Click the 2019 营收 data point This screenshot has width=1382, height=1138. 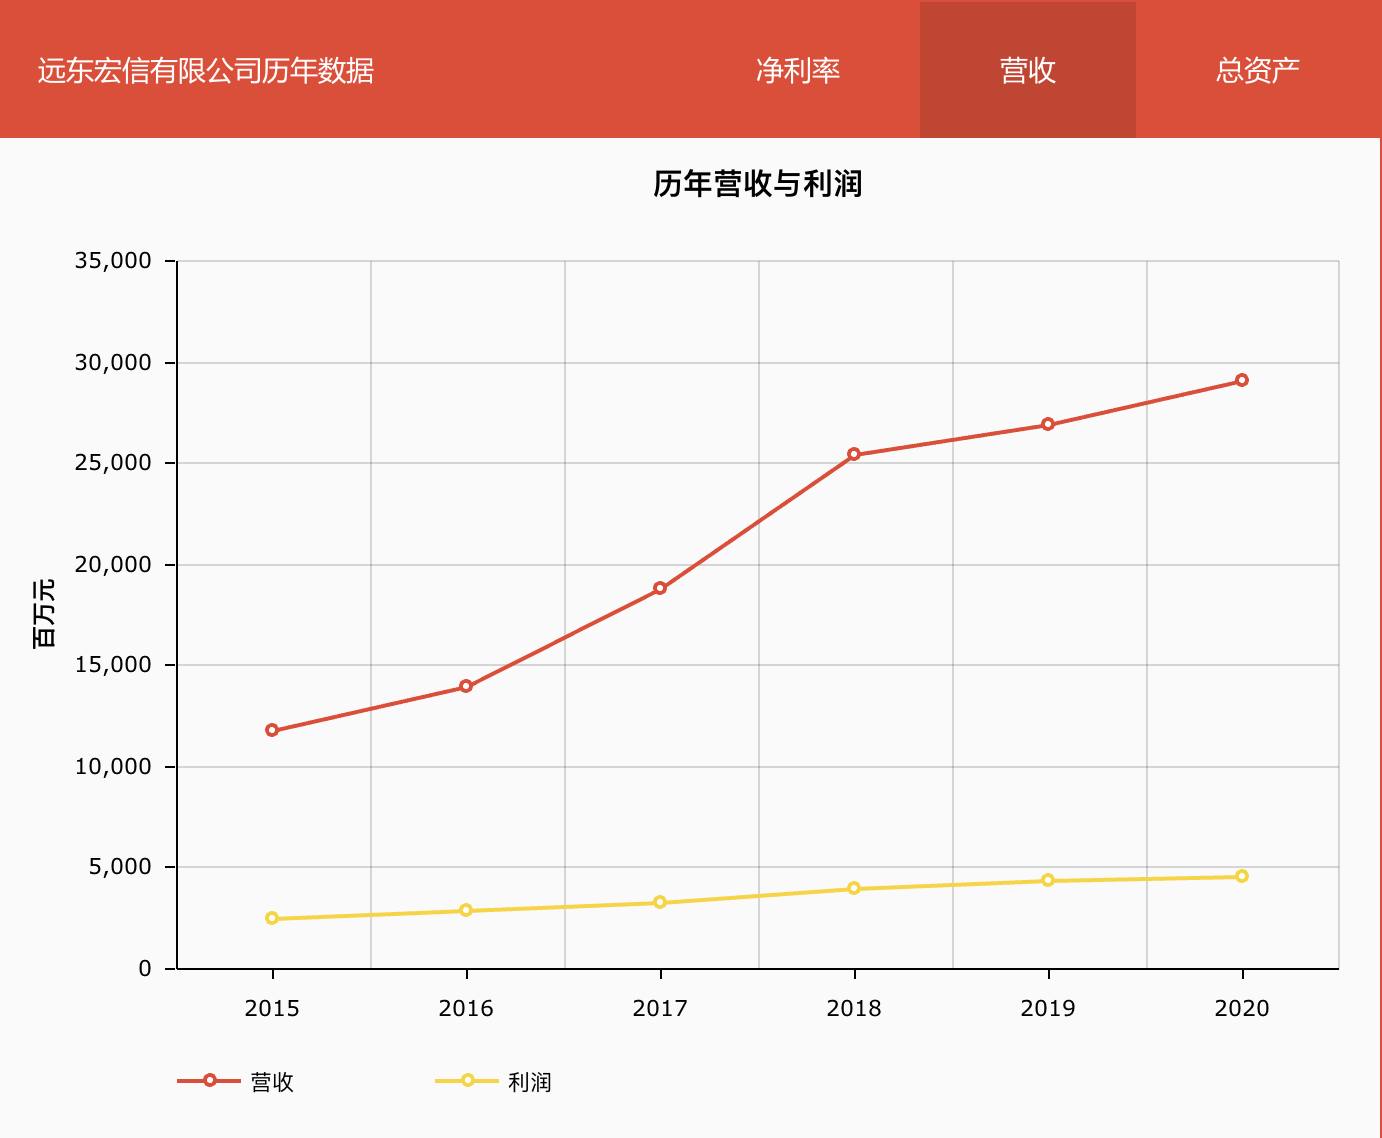[x=1048, y=424]
